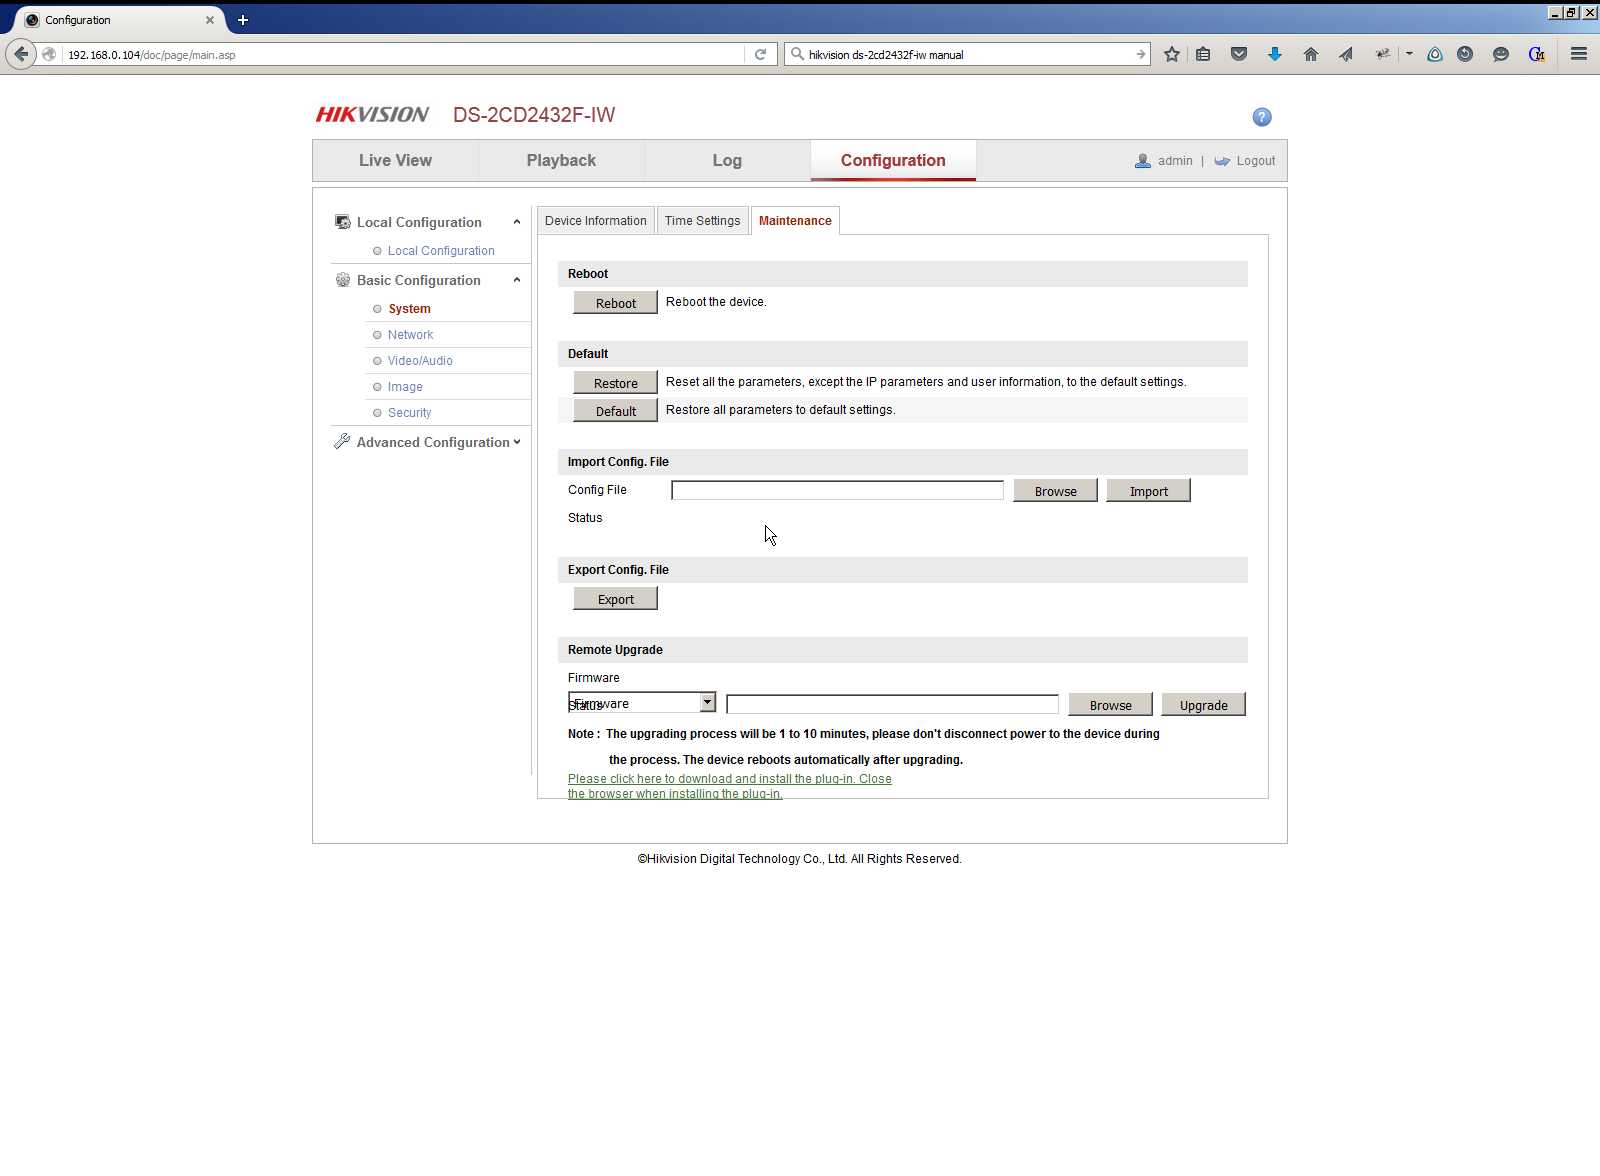
Task: Click the Advanced Configuration wrench icon
Action: [342, 441]
